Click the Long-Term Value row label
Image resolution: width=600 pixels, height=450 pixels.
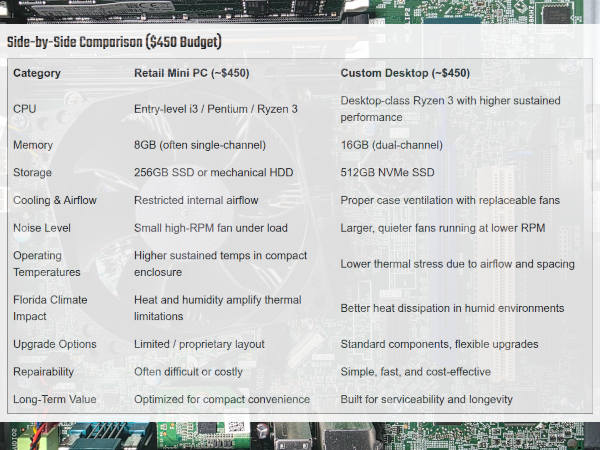pyautogui.click(x=53, y=399)
